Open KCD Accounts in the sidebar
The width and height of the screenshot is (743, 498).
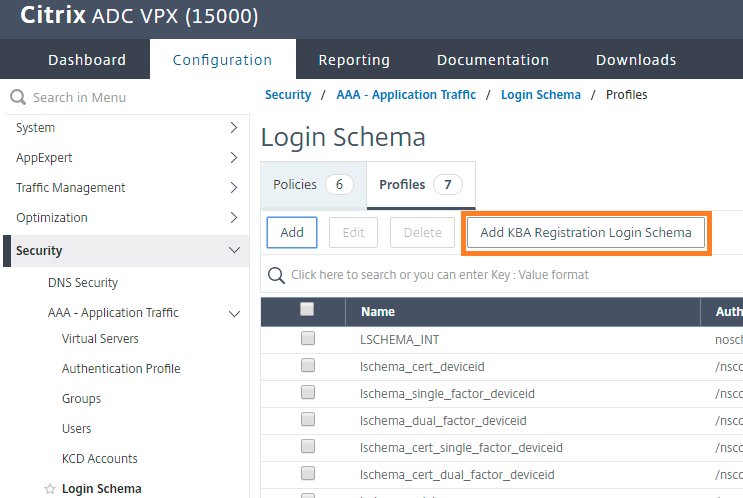100,459
